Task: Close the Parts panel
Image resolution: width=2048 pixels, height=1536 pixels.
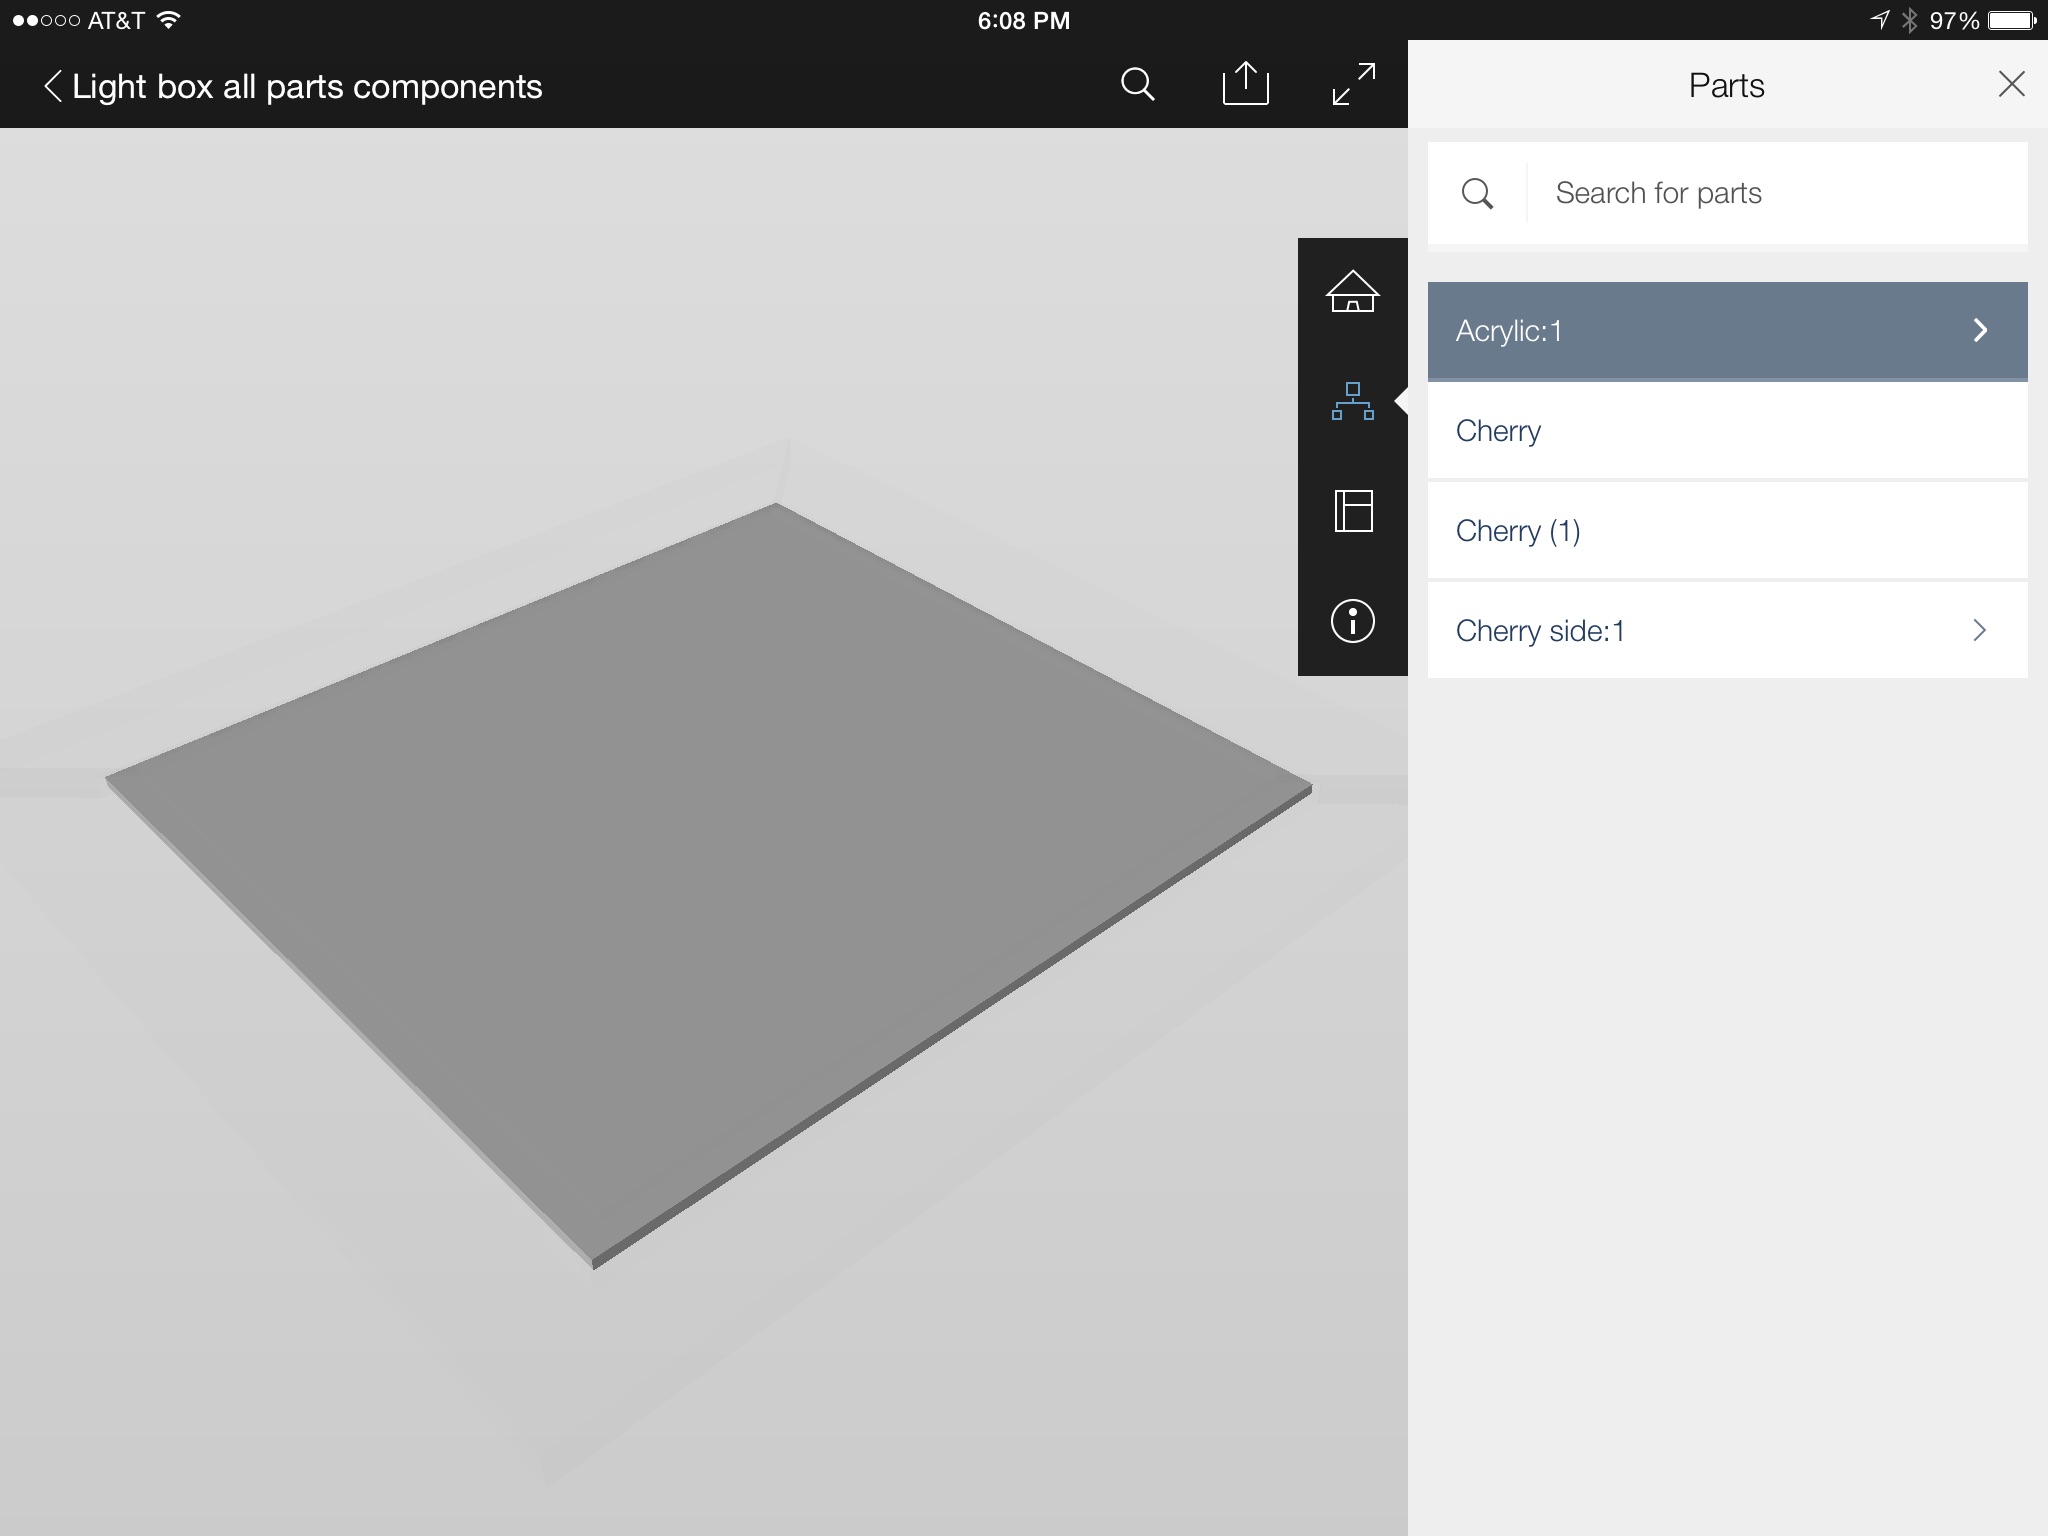Action: coord(2011,84)
